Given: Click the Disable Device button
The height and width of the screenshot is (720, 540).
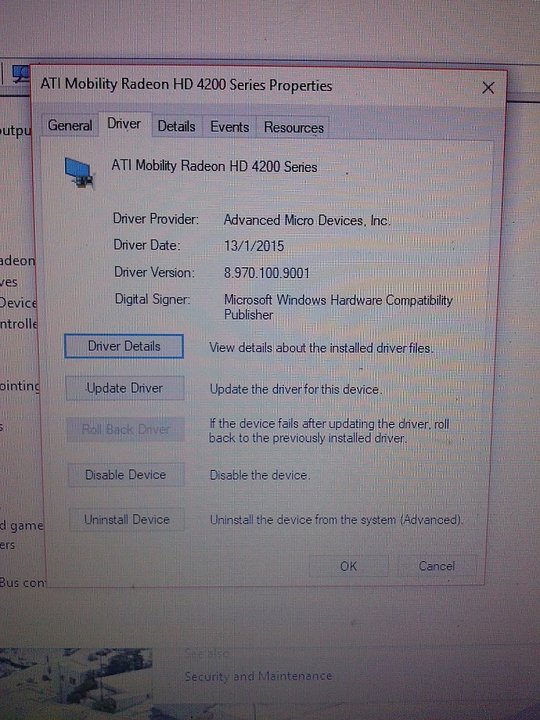Looking at the screenshot, I should pos(126,474).
